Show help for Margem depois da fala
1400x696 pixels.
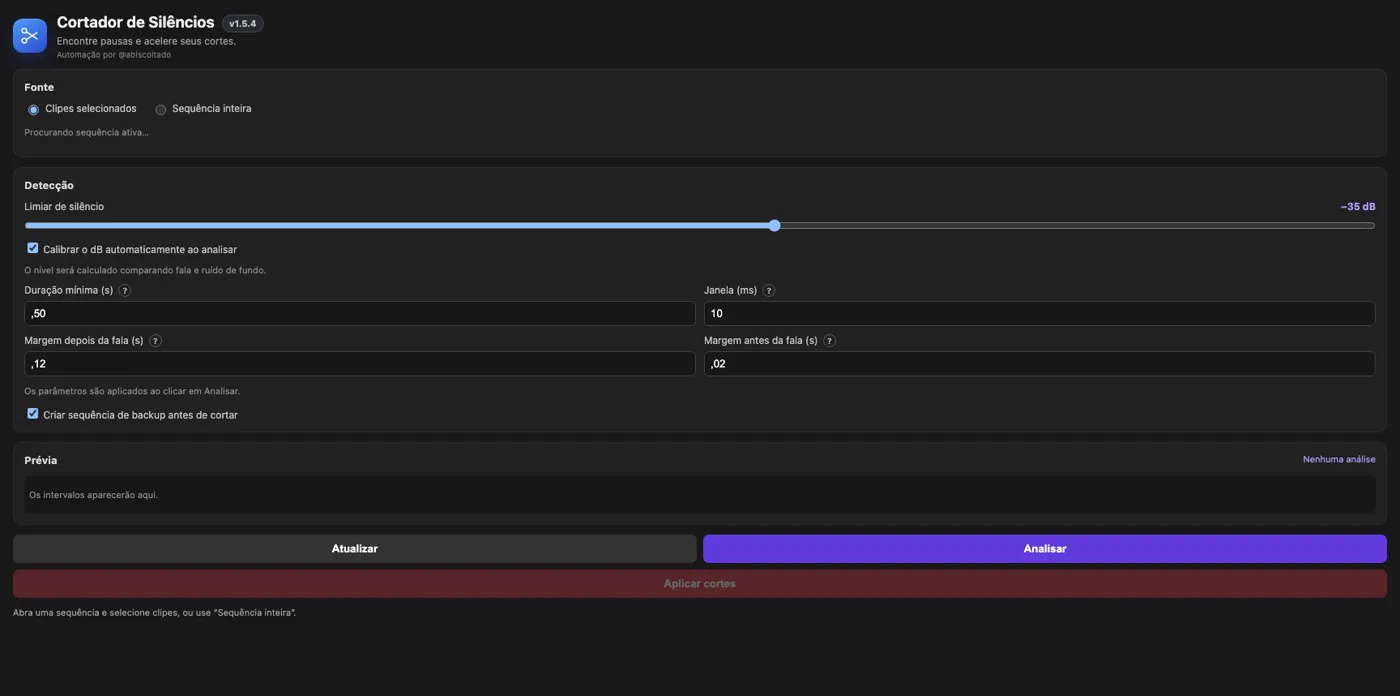[156, 341]
